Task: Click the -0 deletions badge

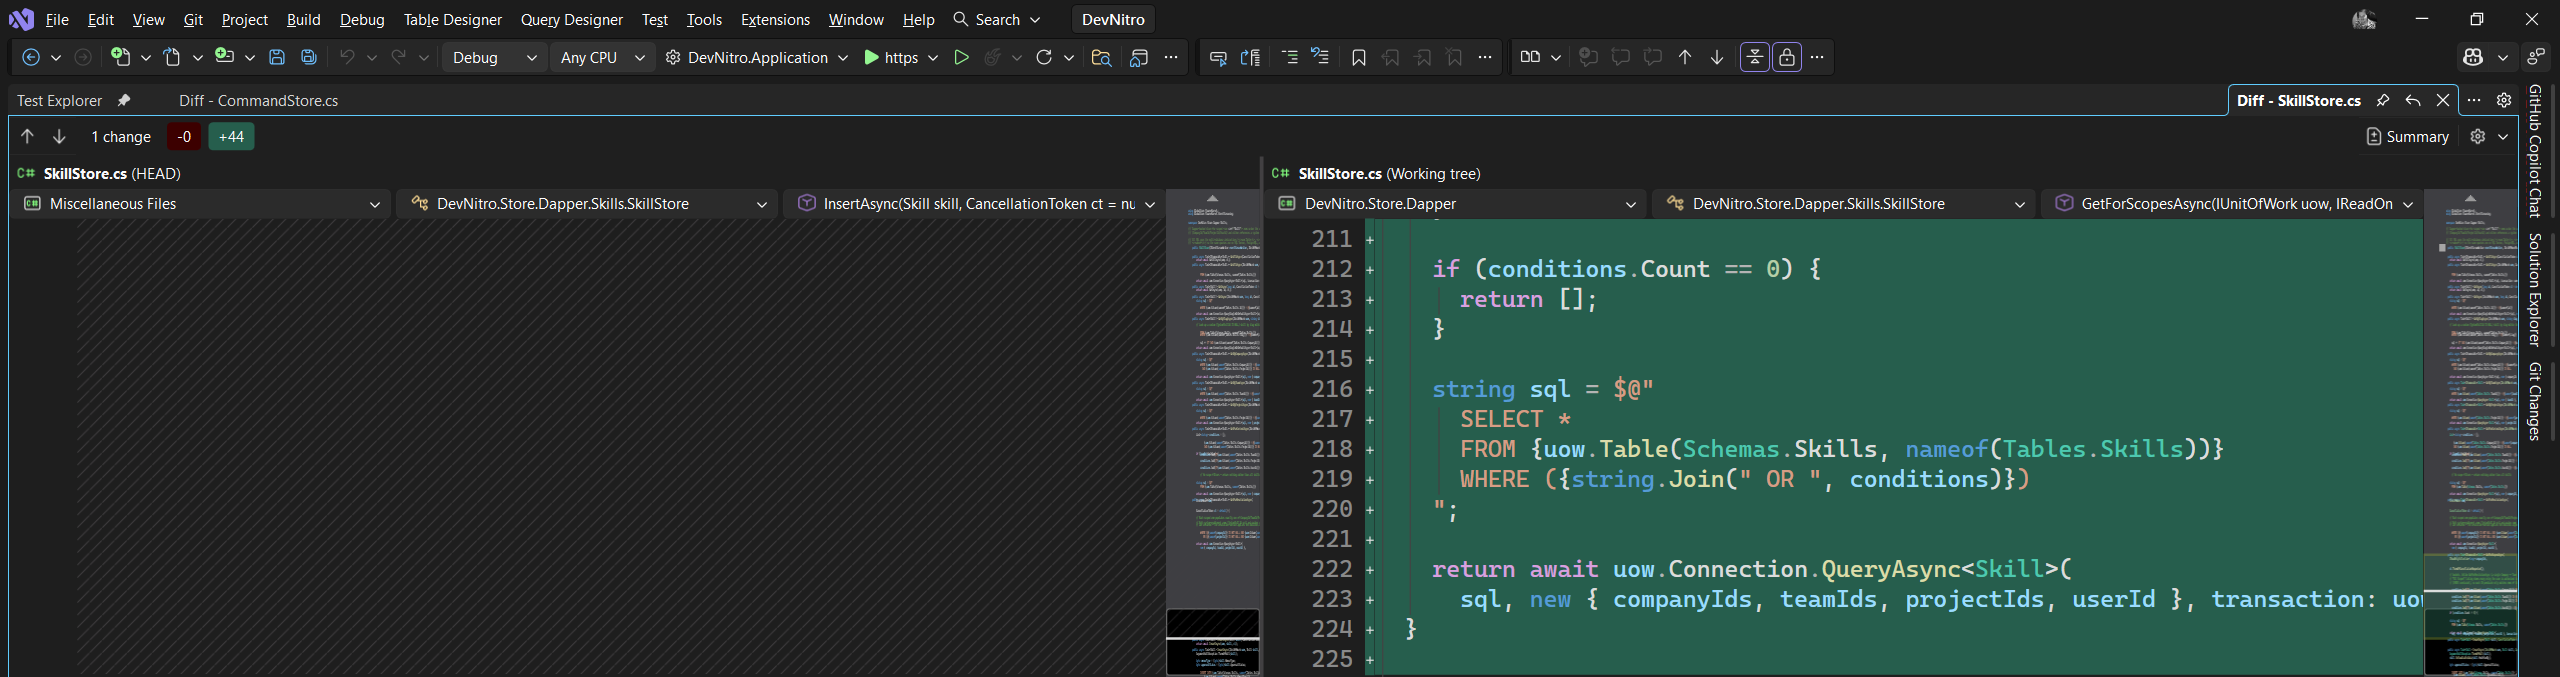Action: point(184,137)
